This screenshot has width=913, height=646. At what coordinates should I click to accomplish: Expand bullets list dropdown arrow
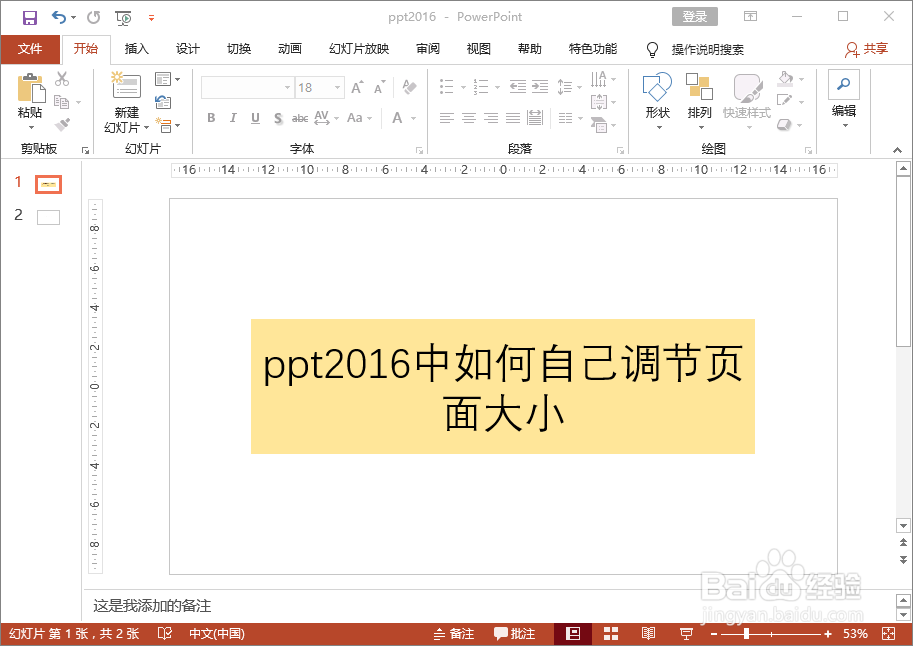click(x=463, y=87)
